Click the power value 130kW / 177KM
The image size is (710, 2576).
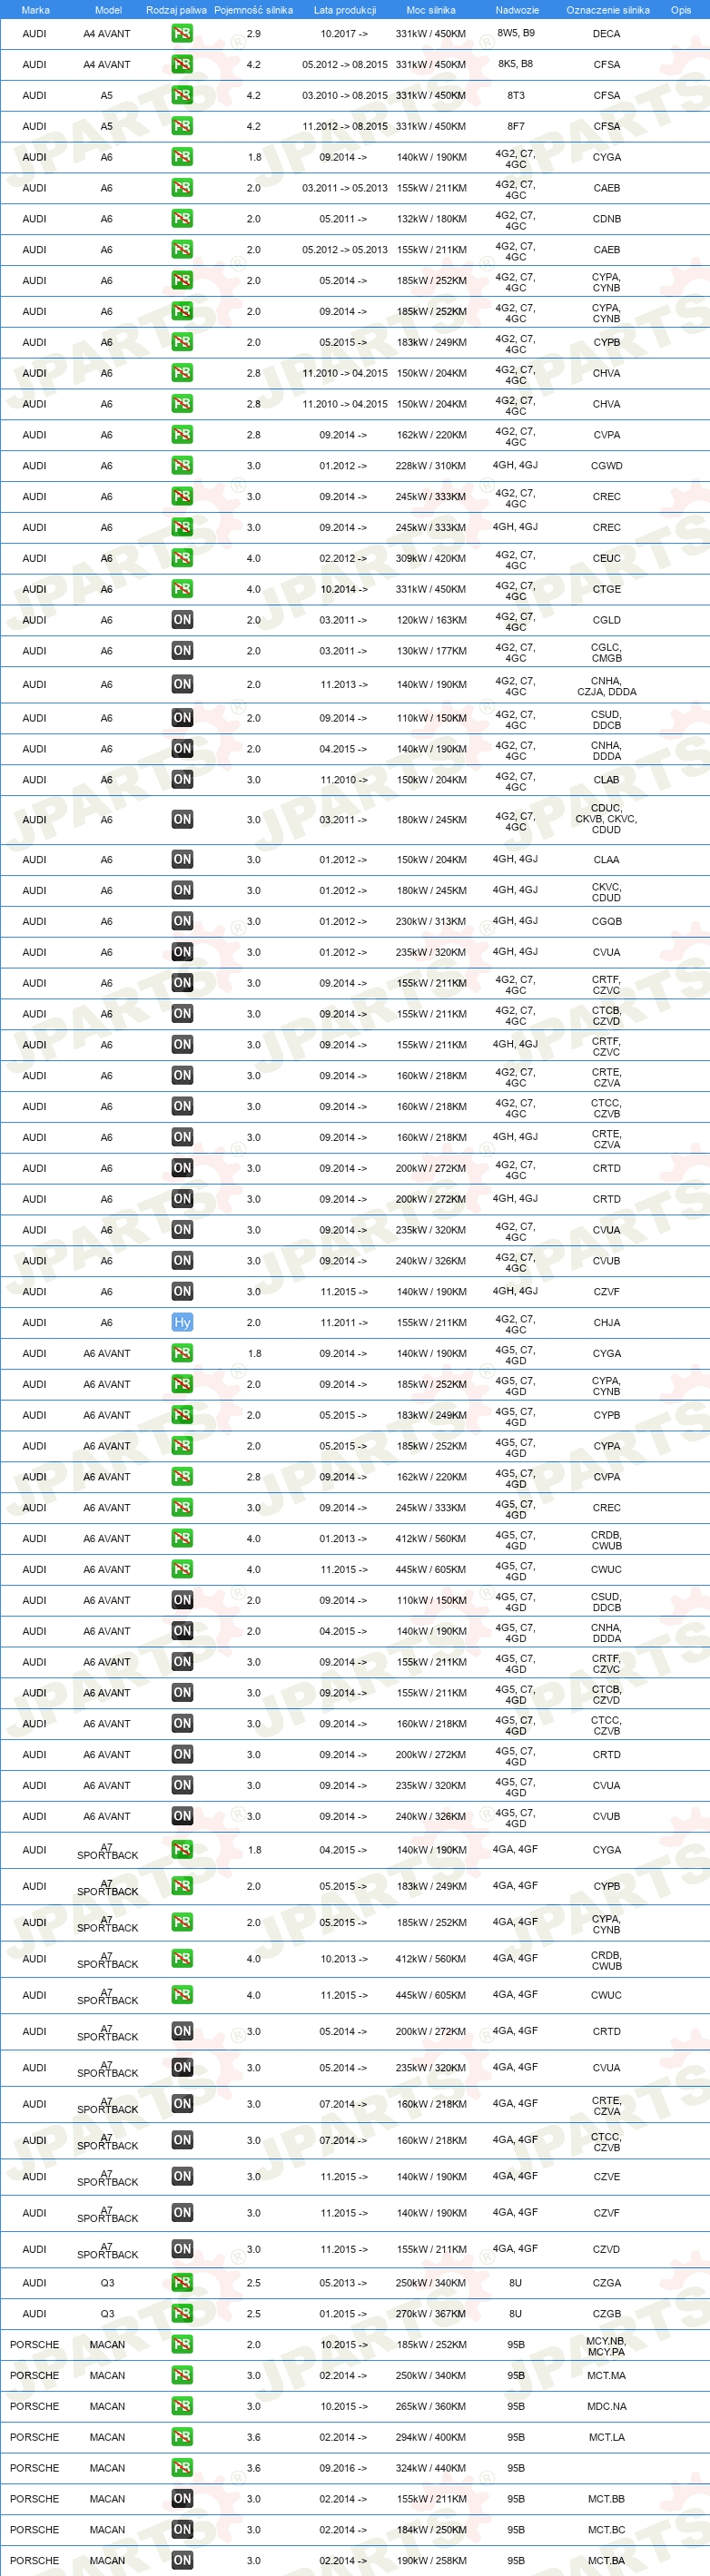[x=431, y=651]
